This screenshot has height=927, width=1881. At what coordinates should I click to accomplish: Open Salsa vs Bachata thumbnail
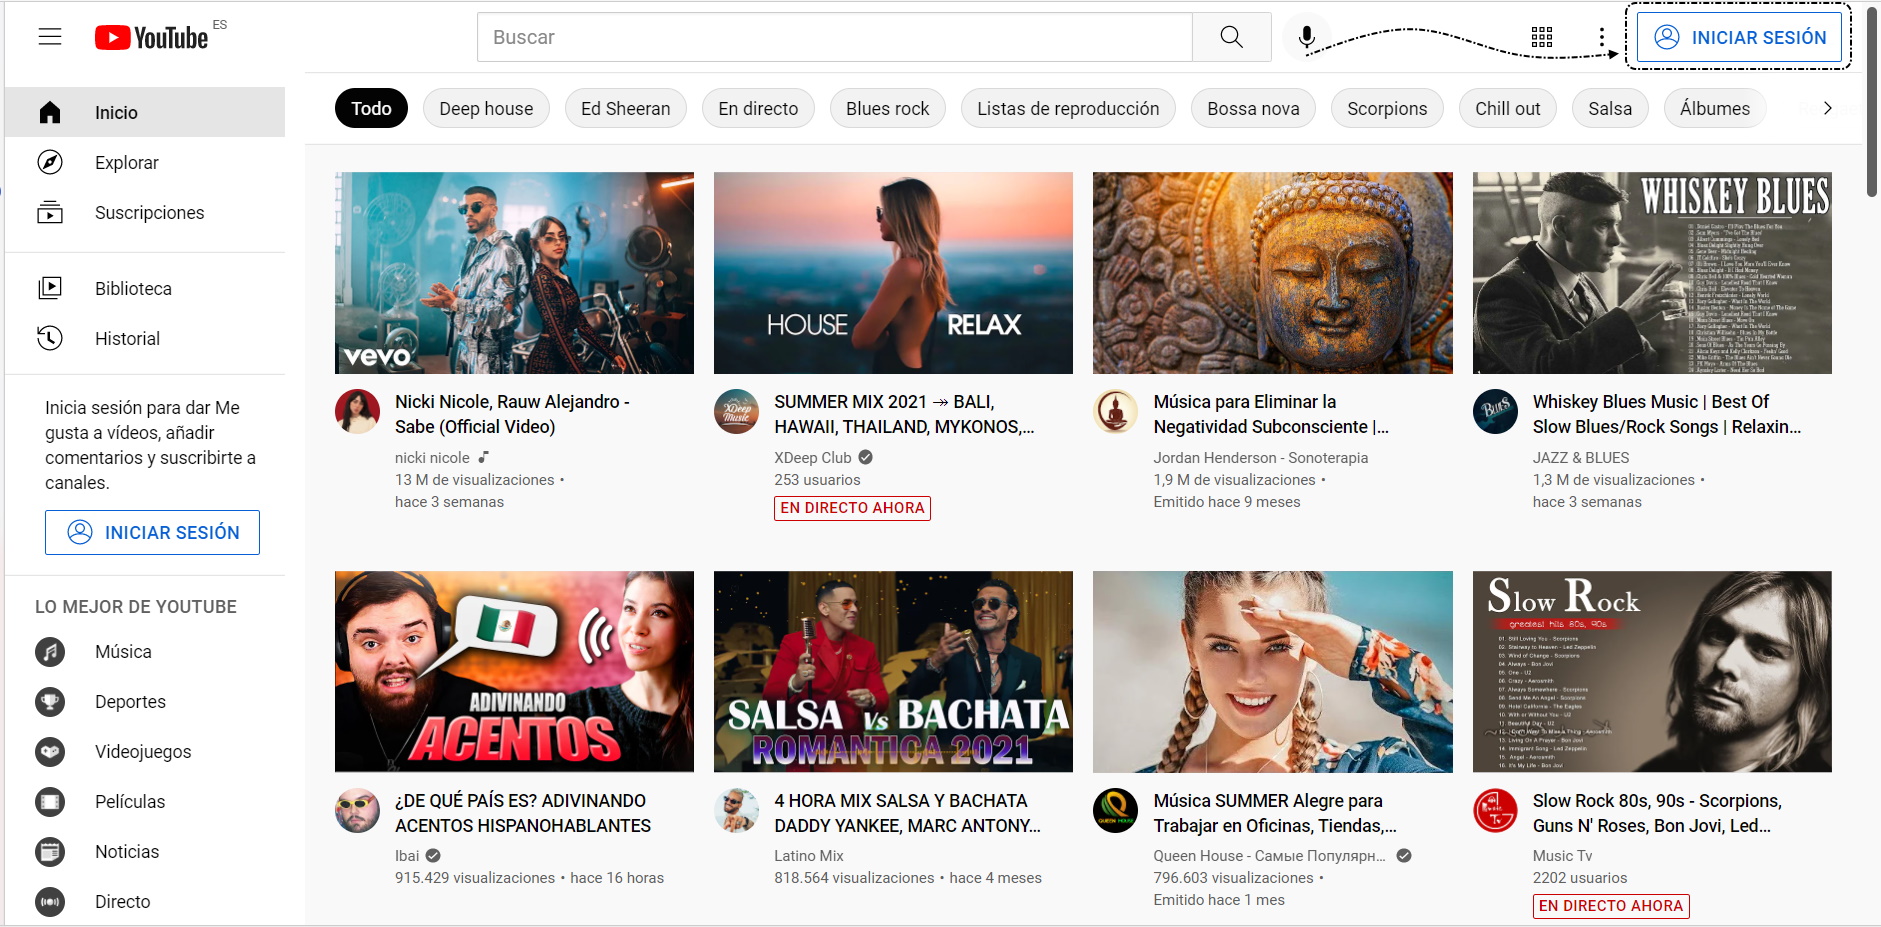(893, 671)
